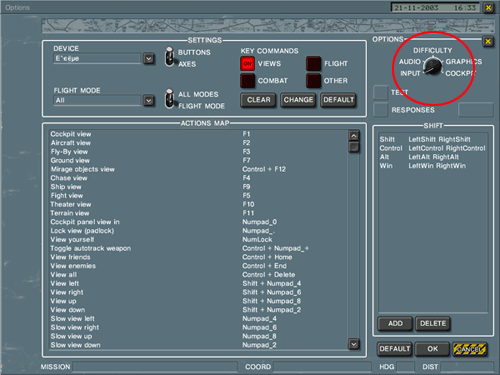Toggle the COMBAT key commands button

click(x=247, y=81)
